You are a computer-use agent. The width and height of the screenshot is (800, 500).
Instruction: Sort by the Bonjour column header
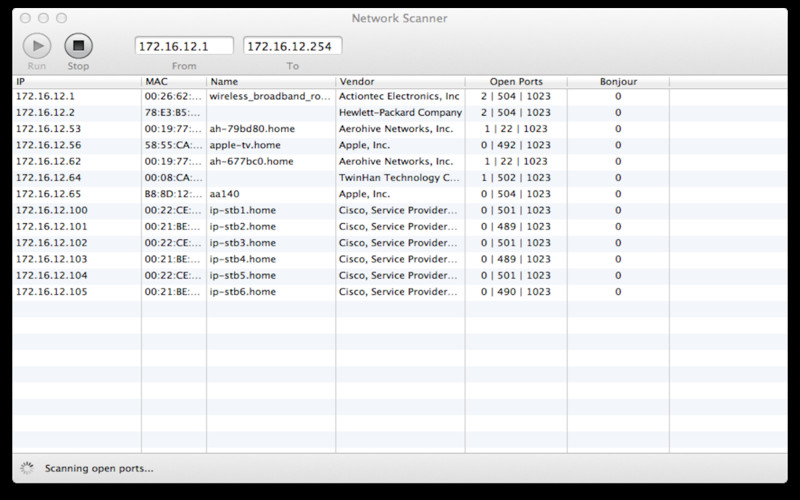[x=618, y=81]
